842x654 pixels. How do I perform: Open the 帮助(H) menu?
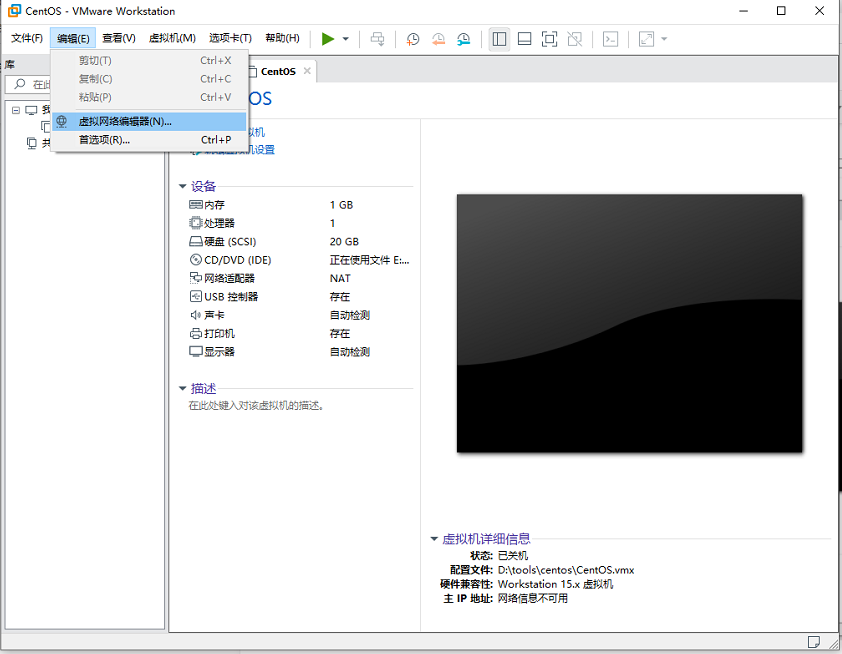282,38
